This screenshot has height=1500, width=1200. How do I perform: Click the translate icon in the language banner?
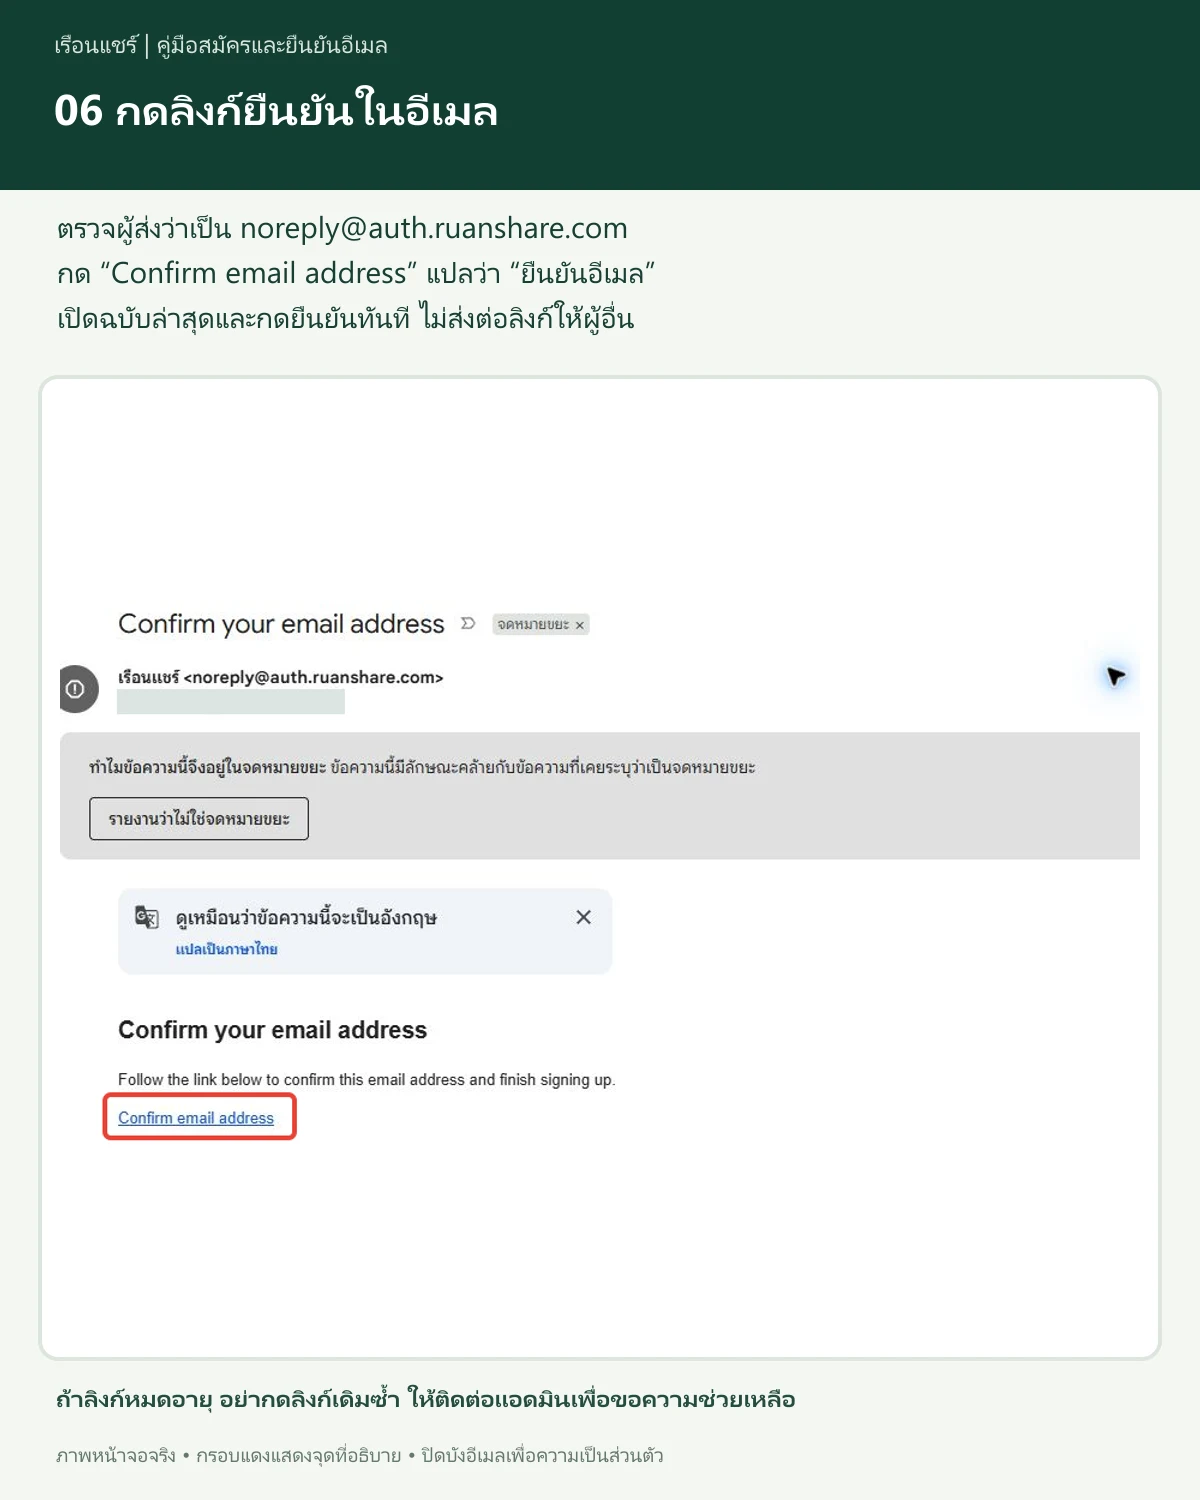click(146, 917)
